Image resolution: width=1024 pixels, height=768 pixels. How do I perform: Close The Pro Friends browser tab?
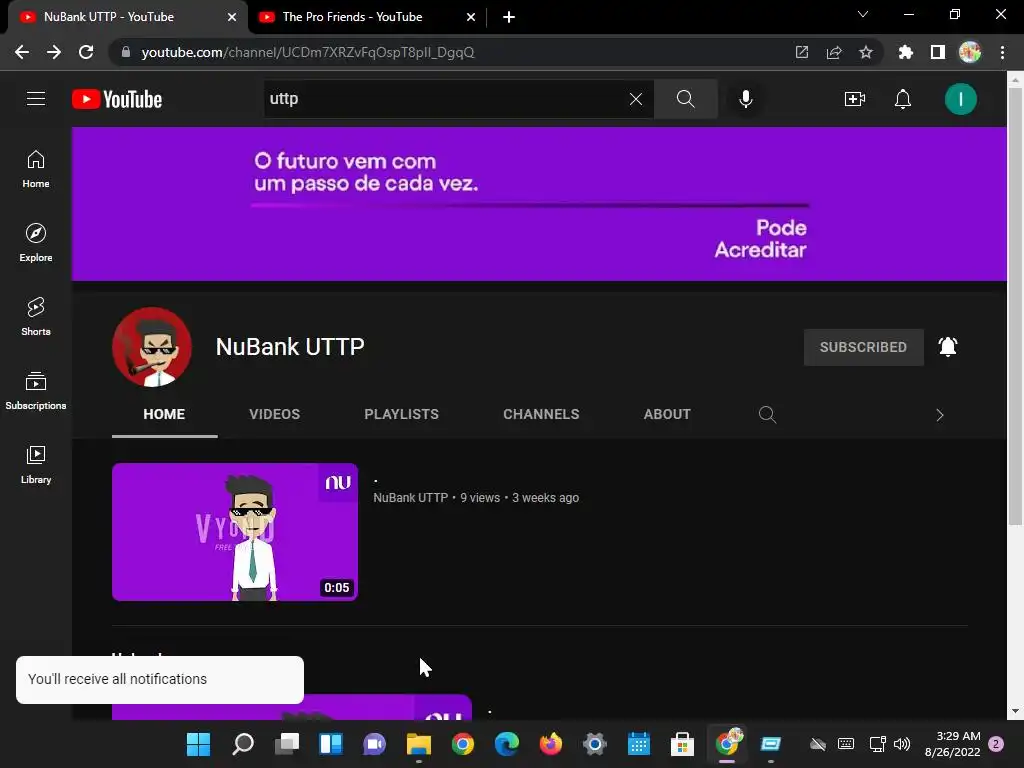(471, 17)
